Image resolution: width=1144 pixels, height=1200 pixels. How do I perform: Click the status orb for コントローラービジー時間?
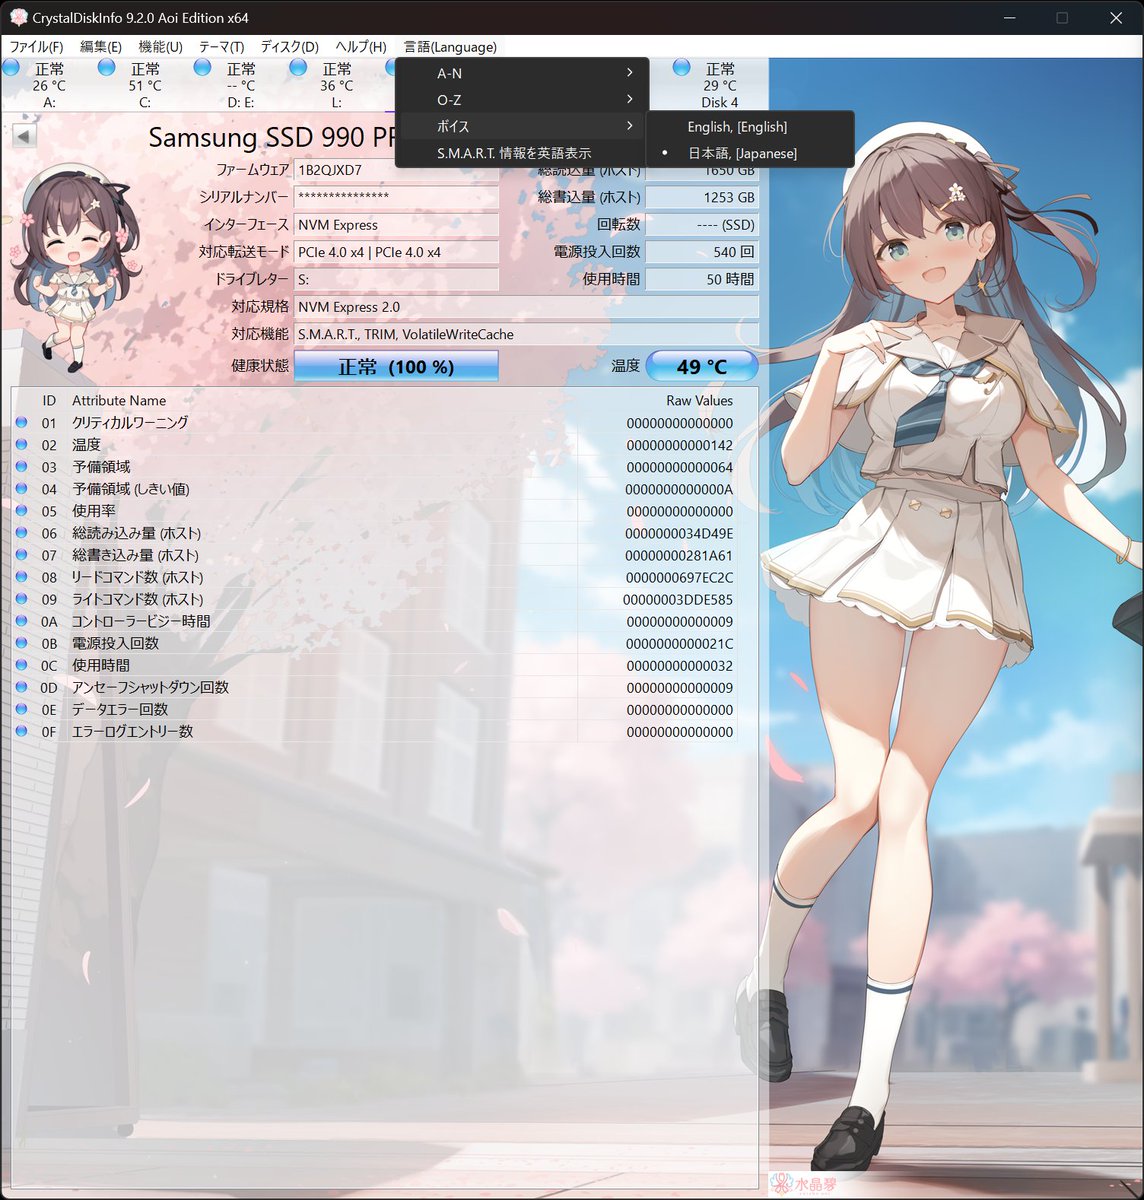[22, 621]
